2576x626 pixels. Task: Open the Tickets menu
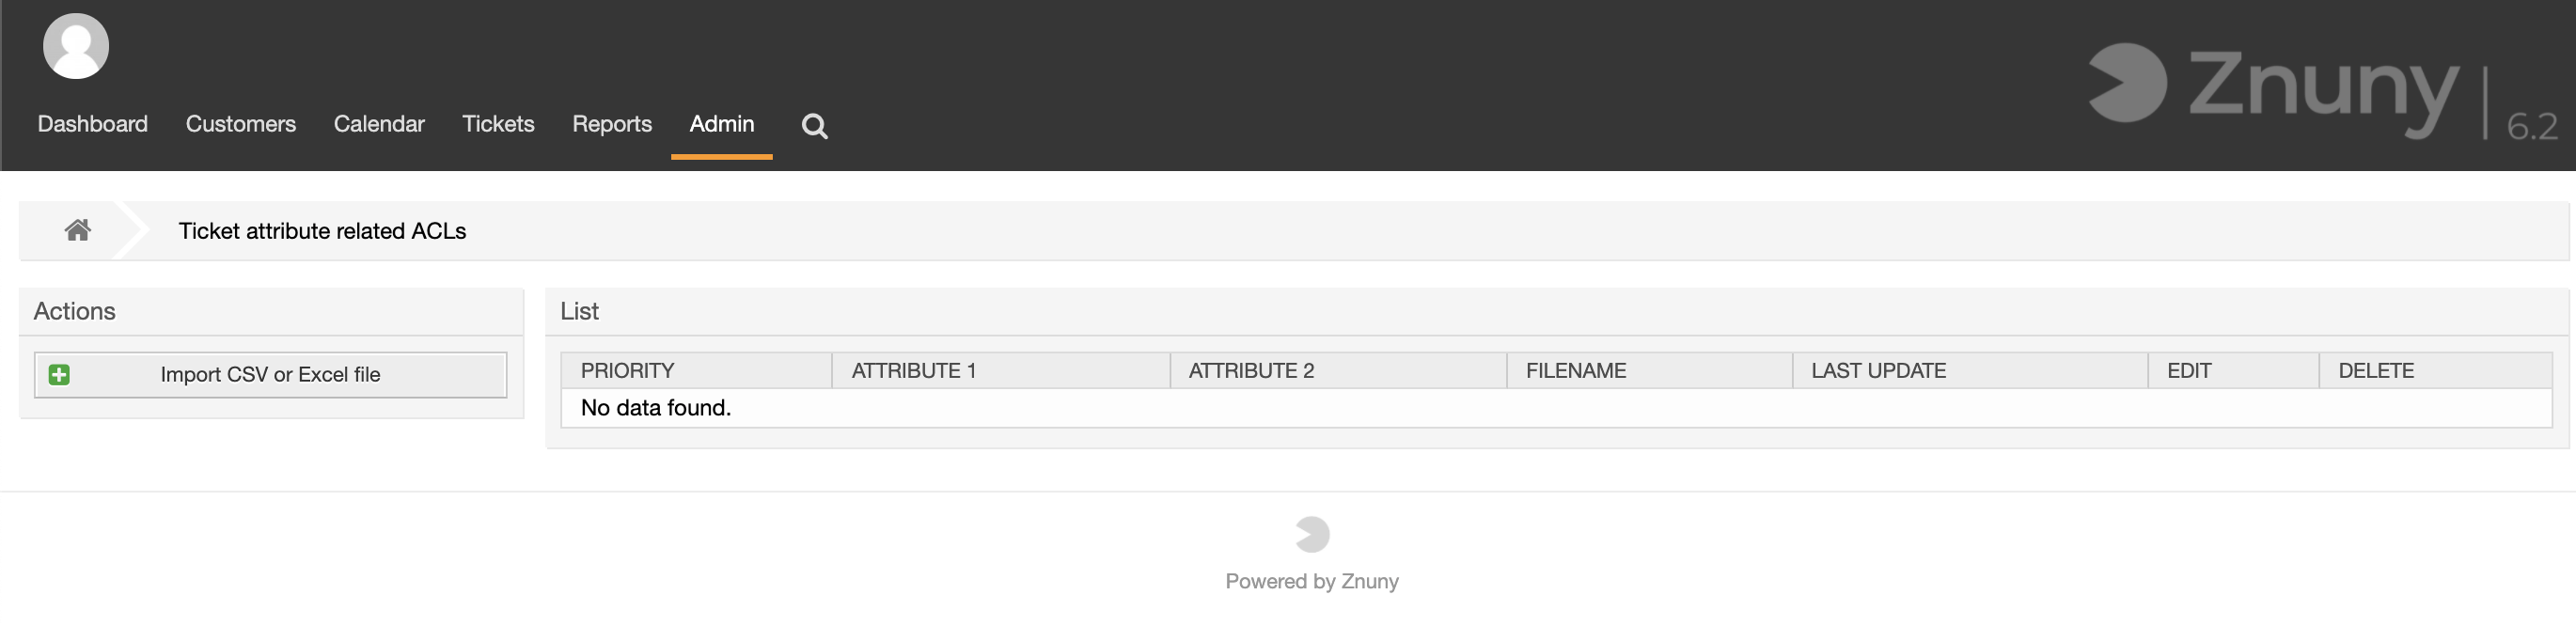[x=498, y=124]
